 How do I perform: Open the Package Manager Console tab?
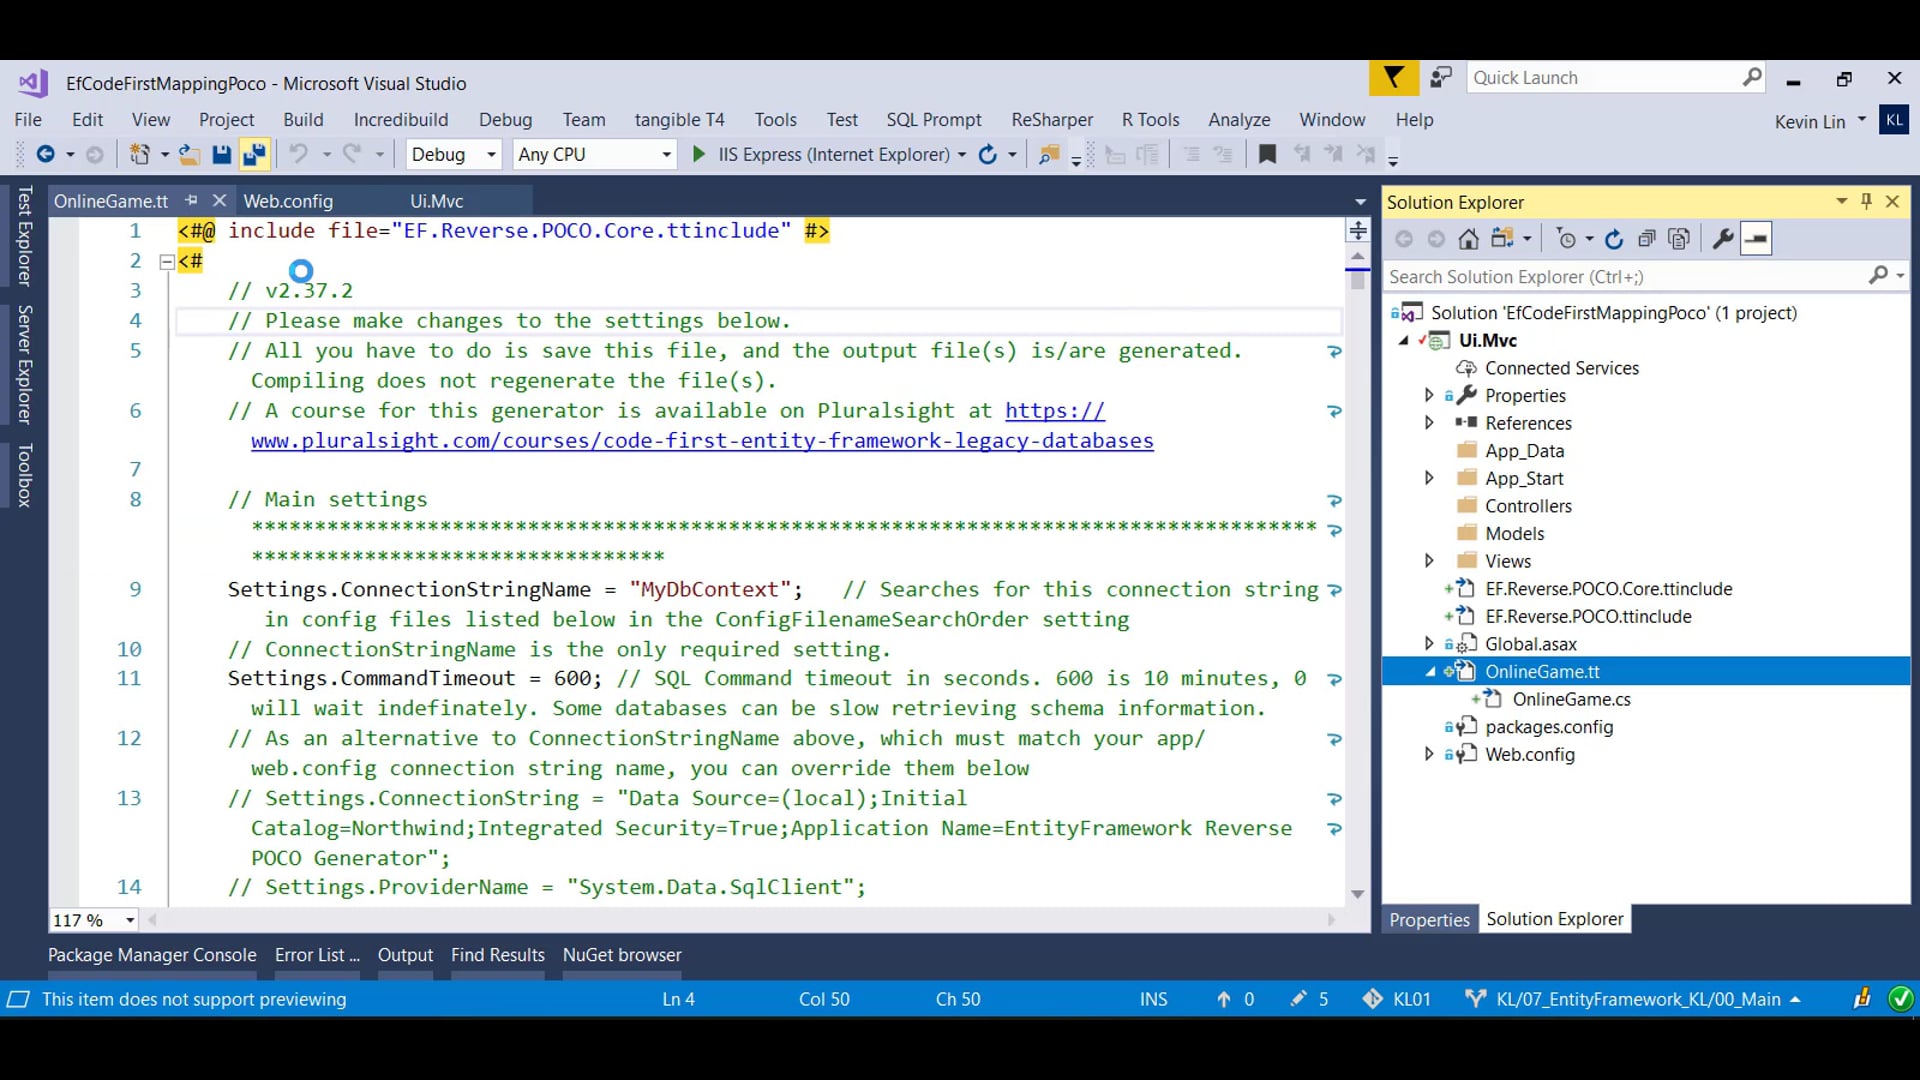coord(152,955)
